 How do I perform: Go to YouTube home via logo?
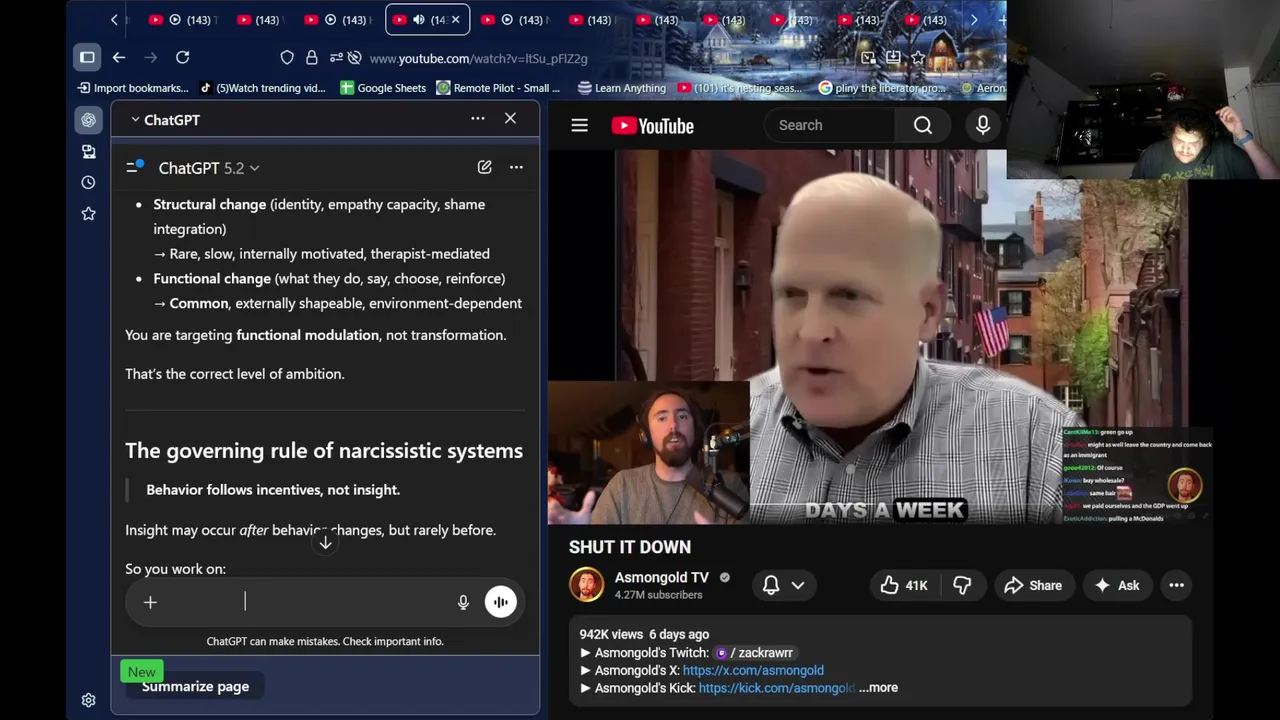click(x=653, y=125)
